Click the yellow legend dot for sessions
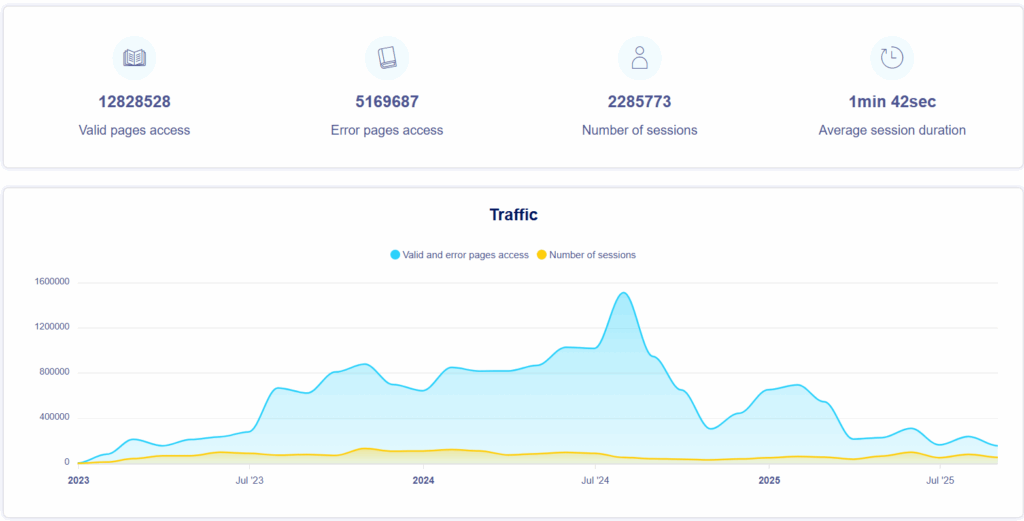This screenshot has width=1024, height=521. tap(542, 255)
